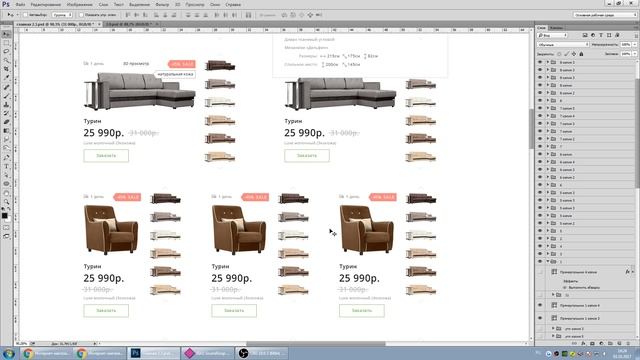640x360 pixels.
Task: Click the 'натуральная кожа' tag on the sofa
Action: 176,74
